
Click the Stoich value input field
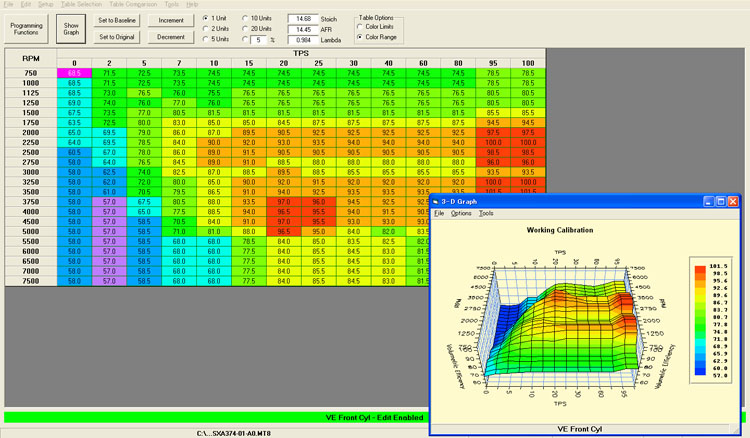pos(306,18)
